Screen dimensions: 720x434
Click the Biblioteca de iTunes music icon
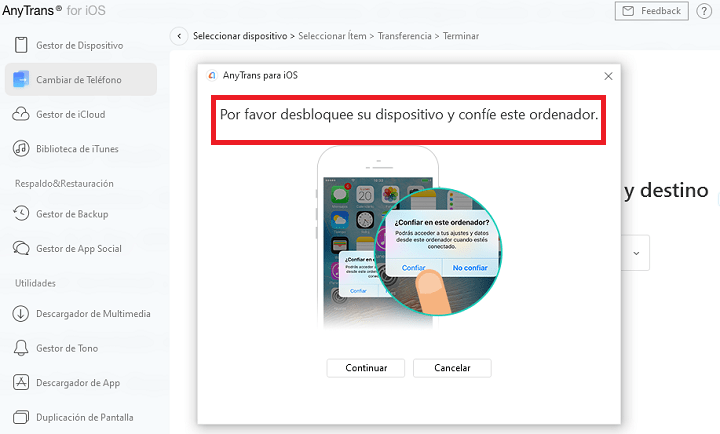[21, 148]
